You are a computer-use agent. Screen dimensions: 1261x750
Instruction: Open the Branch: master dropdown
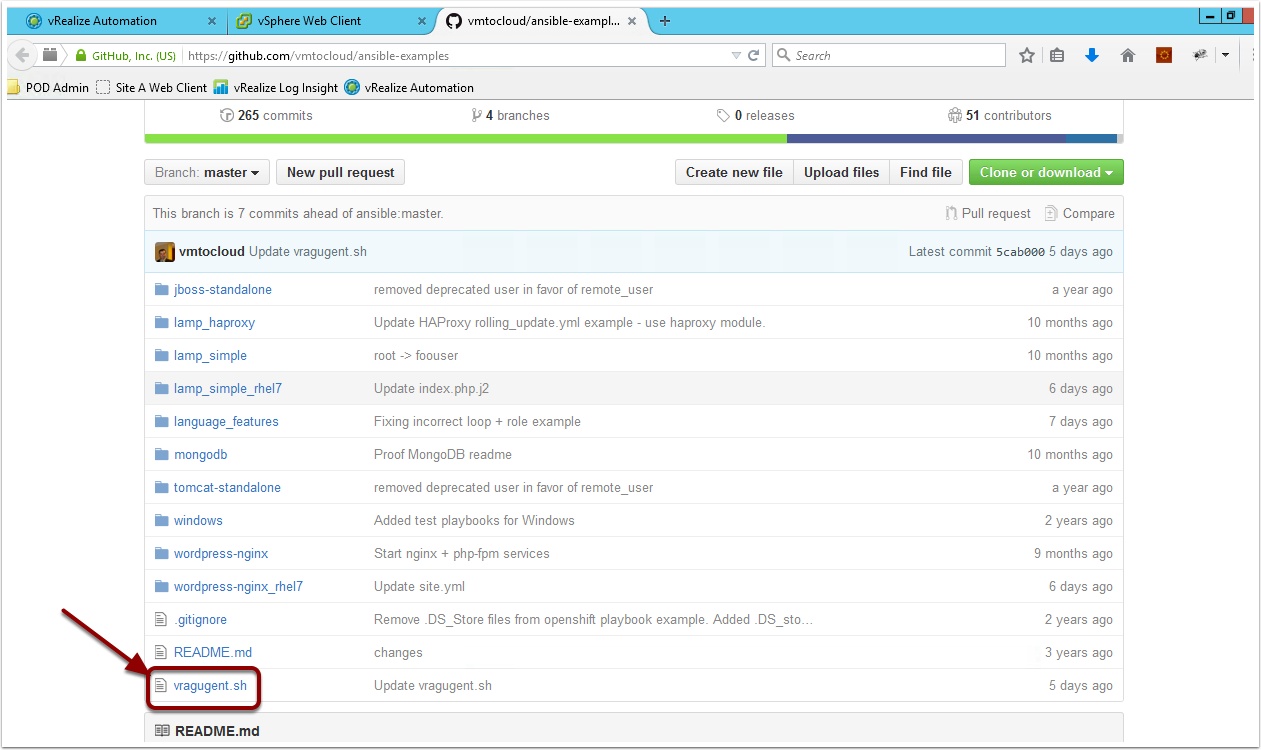(x=207, y=173)
